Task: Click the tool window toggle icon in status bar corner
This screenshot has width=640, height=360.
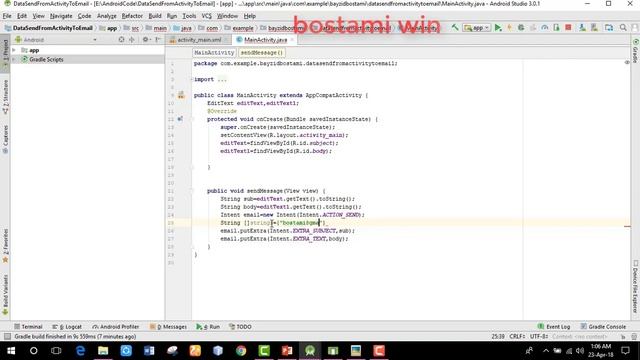Action: pyautogui.click(x=7, y=337)
